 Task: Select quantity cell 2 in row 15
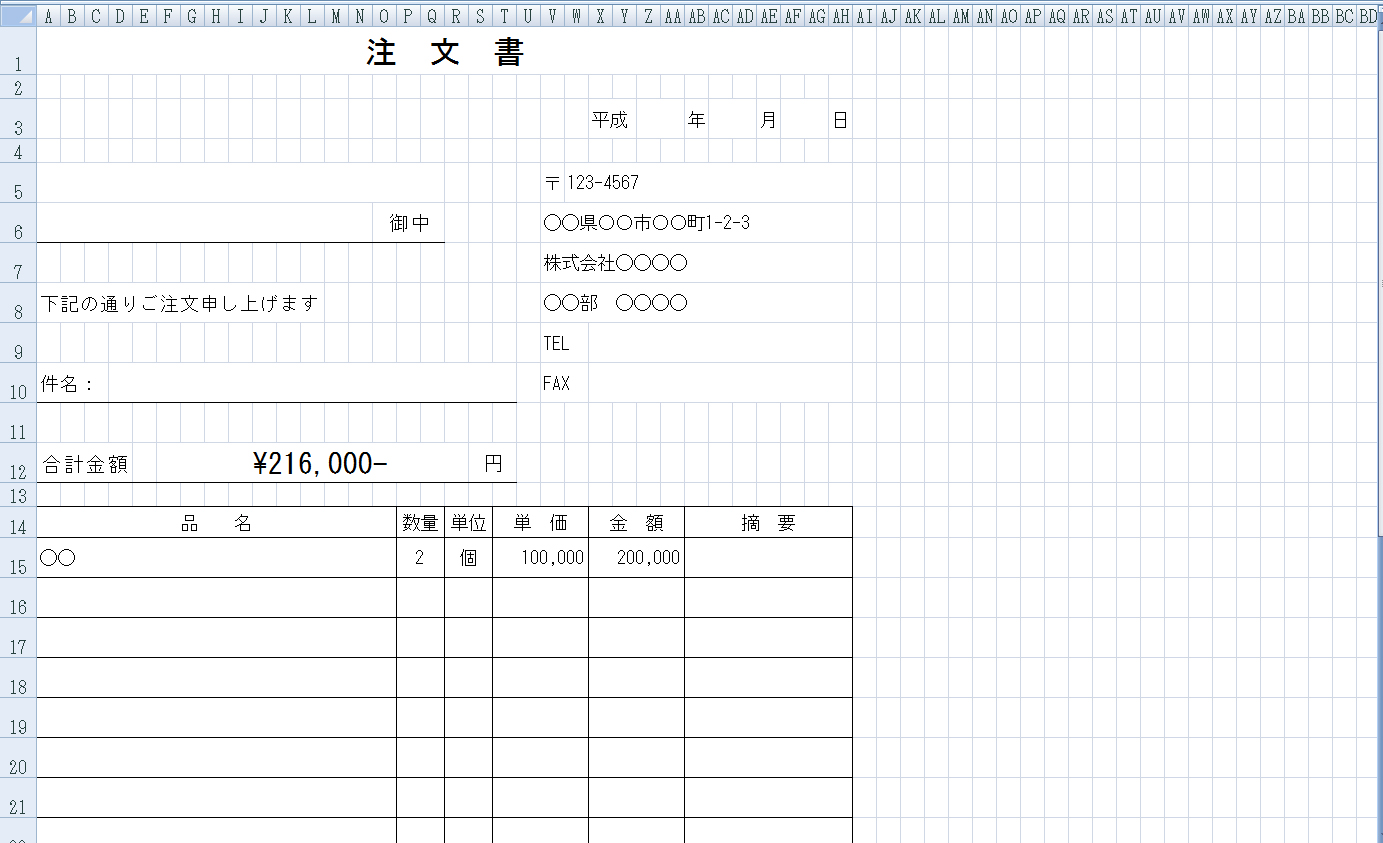pos(420,558)
